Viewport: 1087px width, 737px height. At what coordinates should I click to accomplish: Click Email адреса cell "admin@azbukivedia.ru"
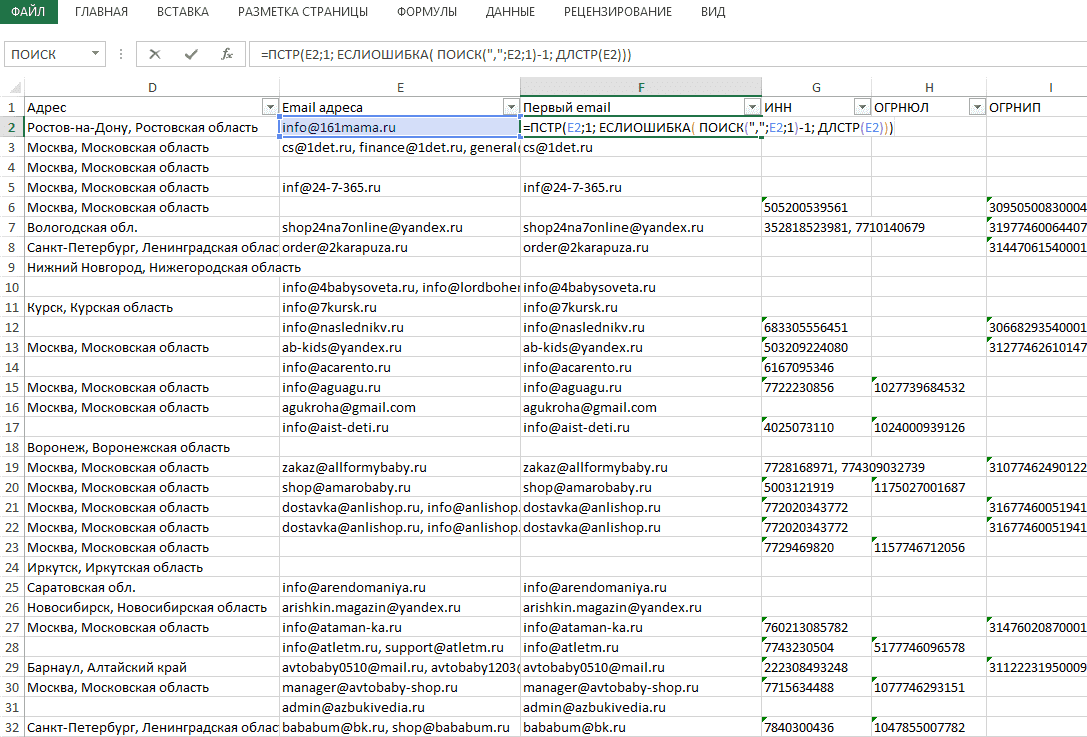(400, 708)
